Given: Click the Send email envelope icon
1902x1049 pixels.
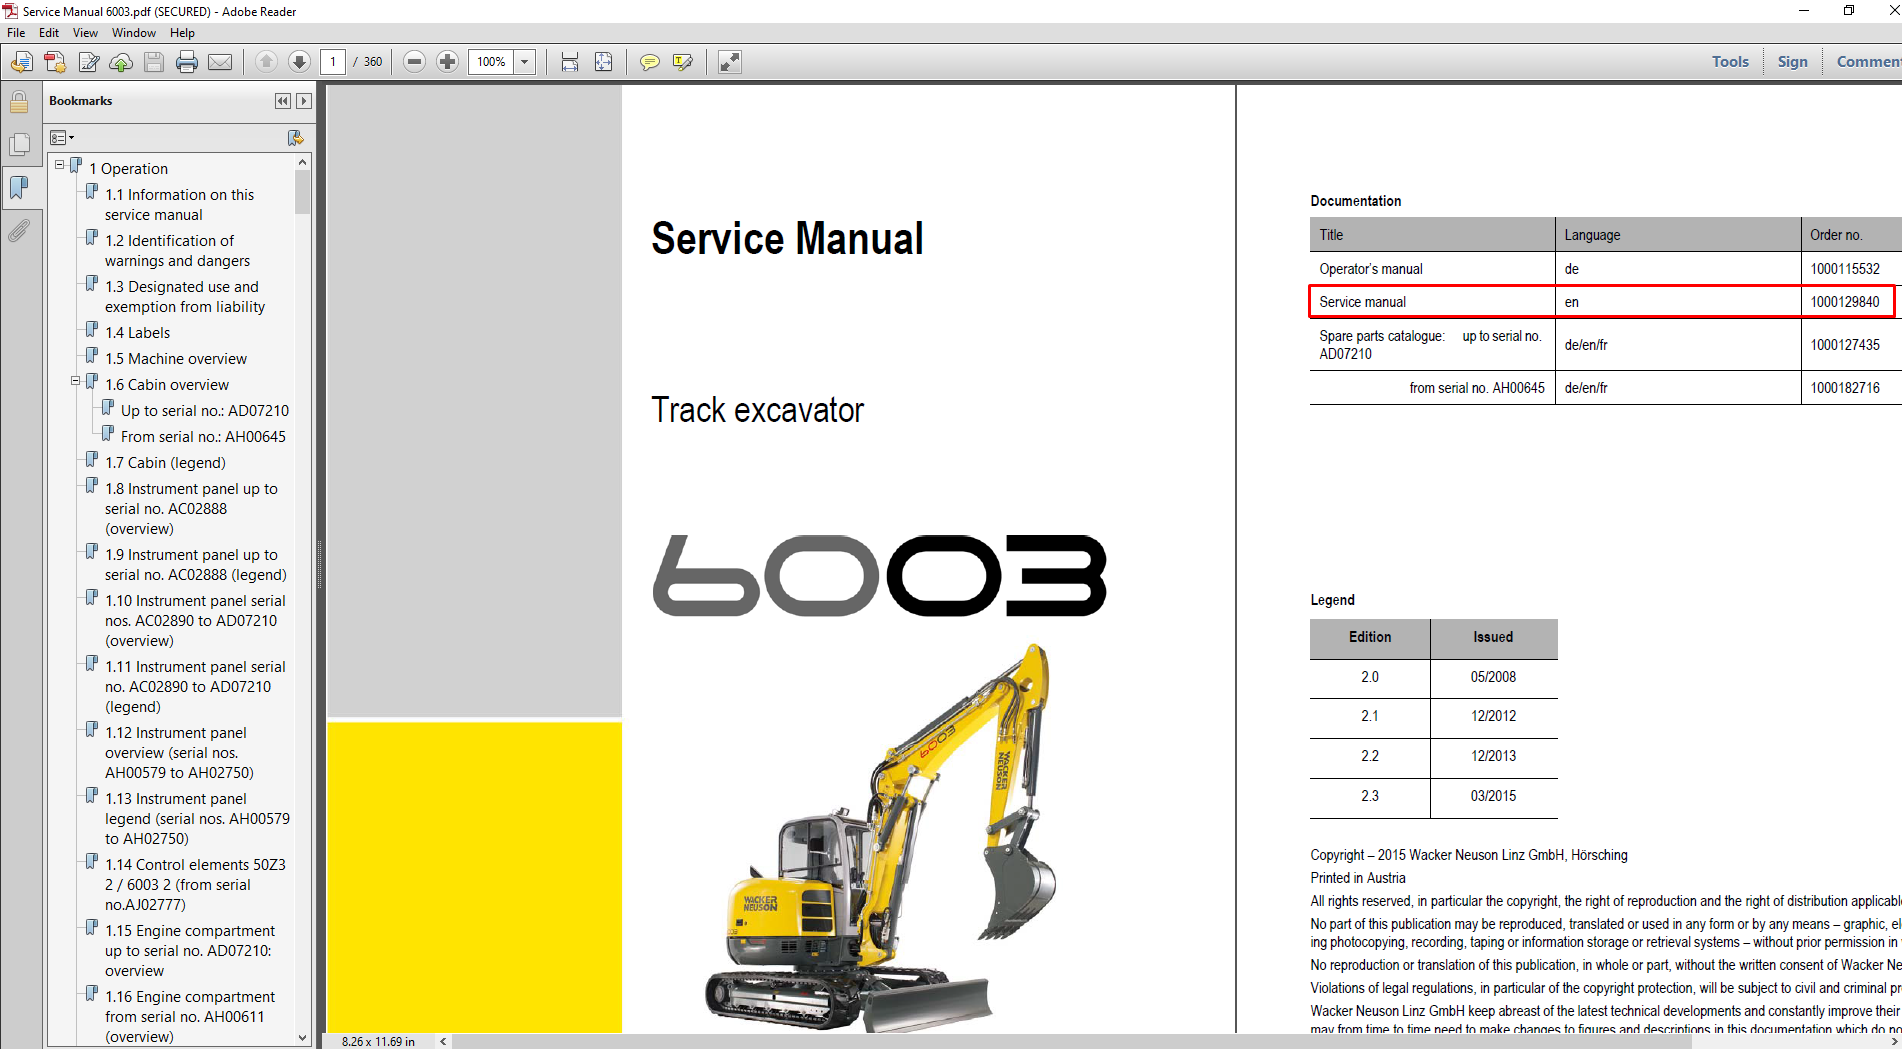Looking at the screenshot, I should [x=220, y=62].
